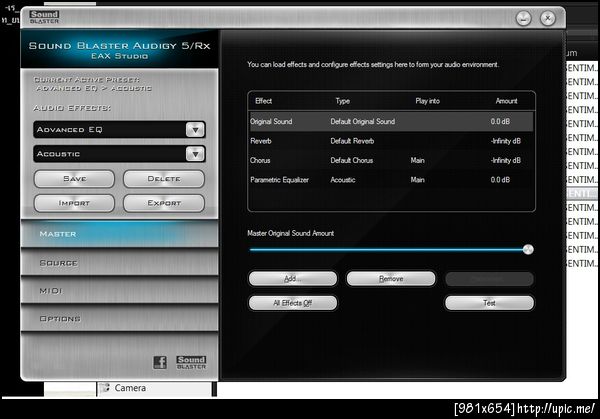The width and height of the screenshot is (600, 419).
Task: Click the Advanced EQ combo box field
Action: 119,130
